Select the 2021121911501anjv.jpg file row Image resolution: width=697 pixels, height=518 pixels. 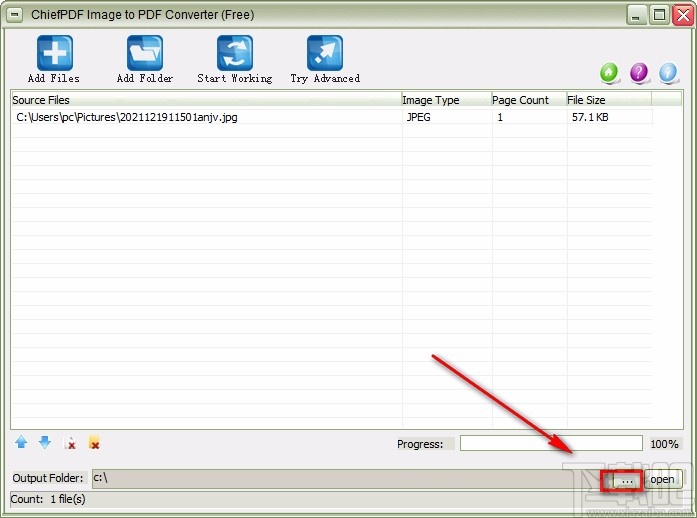pos(332,117)
